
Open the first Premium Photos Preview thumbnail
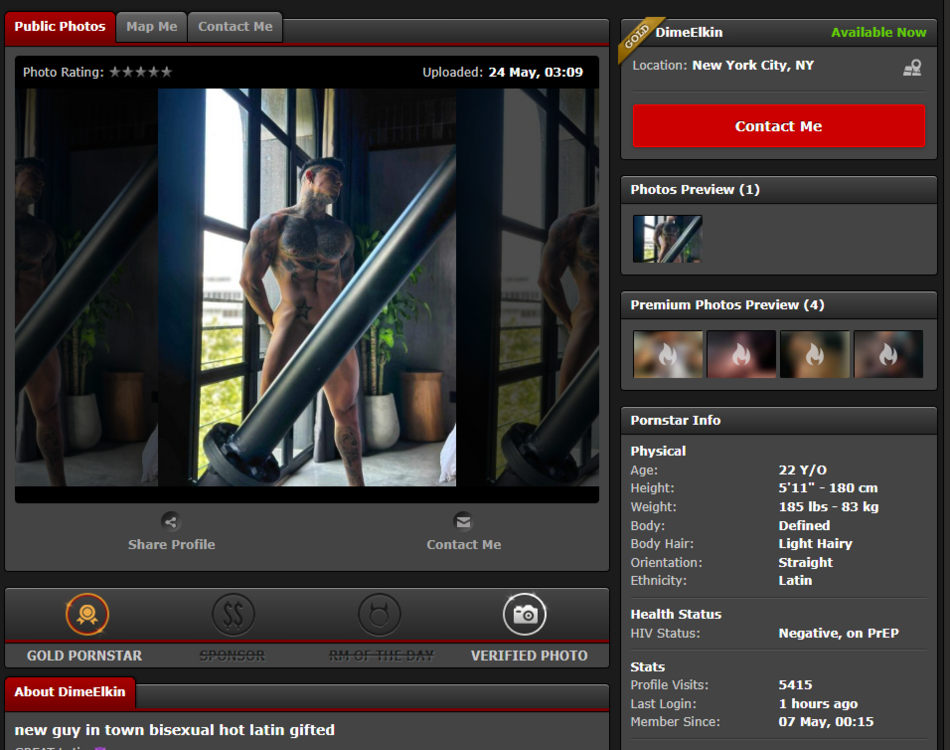pos(668,354)
